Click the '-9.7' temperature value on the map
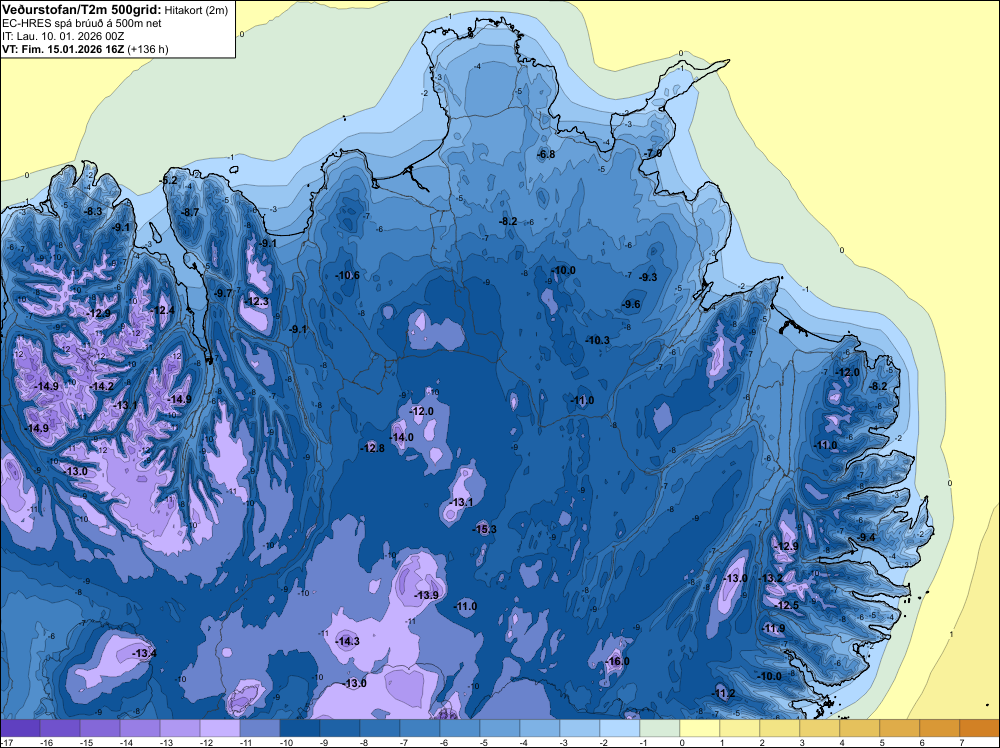The width and height of the screenshot is (1000, 748). point(223,293)
